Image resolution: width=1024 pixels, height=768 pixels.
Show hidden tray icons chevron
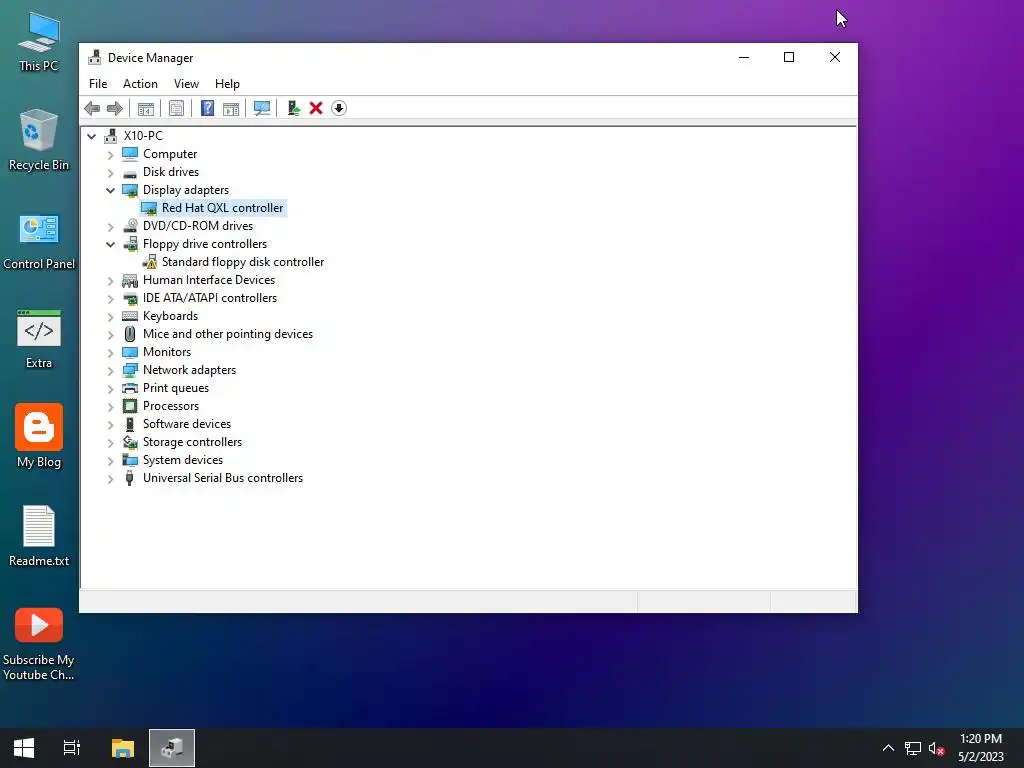click(888, 748)
